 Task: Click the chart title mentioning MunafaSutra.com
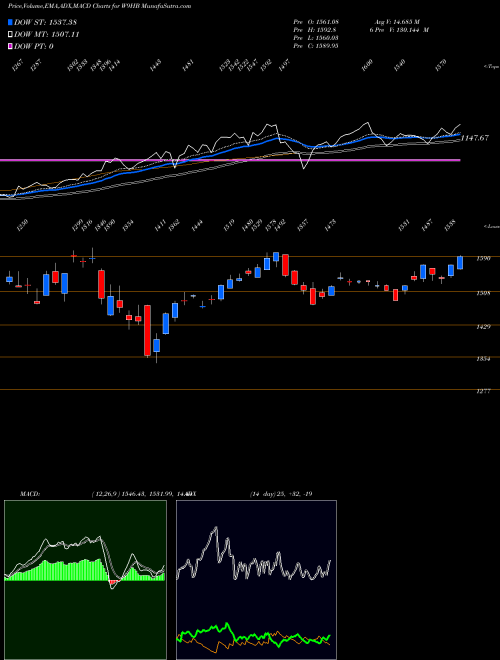click(x=99, y=6)
